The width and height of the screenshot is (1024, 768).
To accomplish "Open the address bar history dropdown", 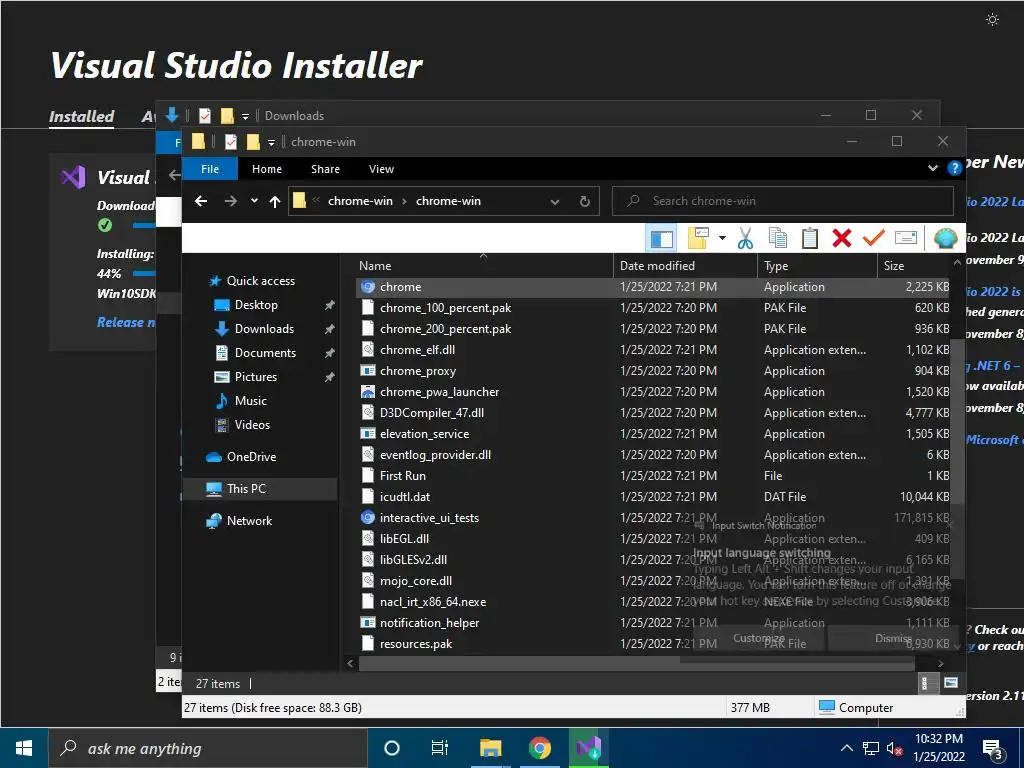I will click(554, 202).
